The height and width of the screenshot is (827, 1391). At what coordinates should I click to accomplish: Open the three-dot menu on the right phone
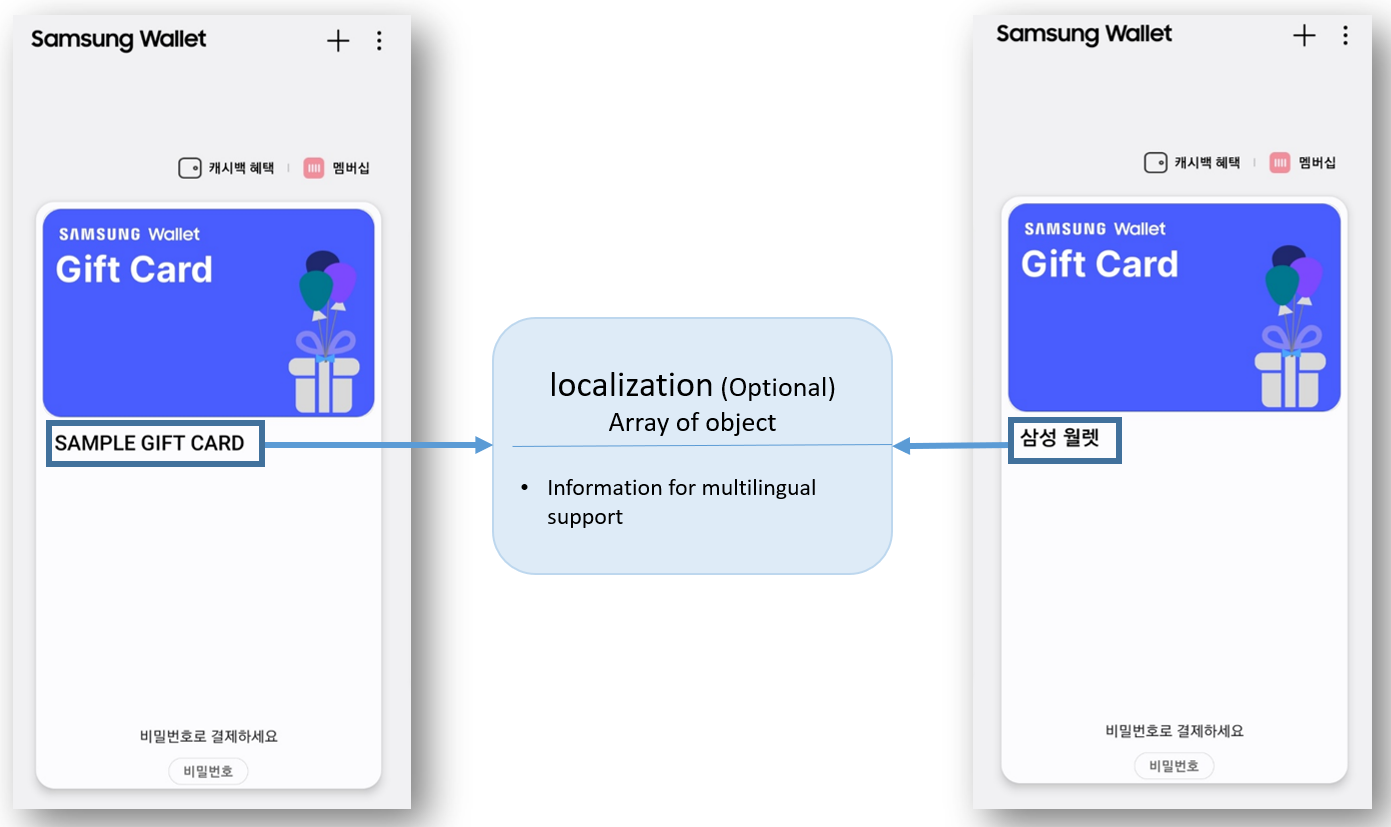[x=1345, y=36]
